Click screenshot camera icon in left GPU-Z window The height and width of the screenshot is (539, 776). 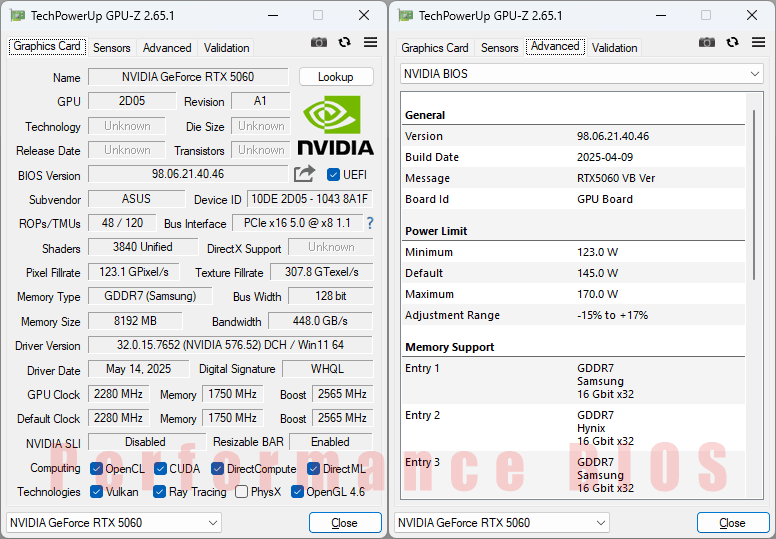(319, 43)
